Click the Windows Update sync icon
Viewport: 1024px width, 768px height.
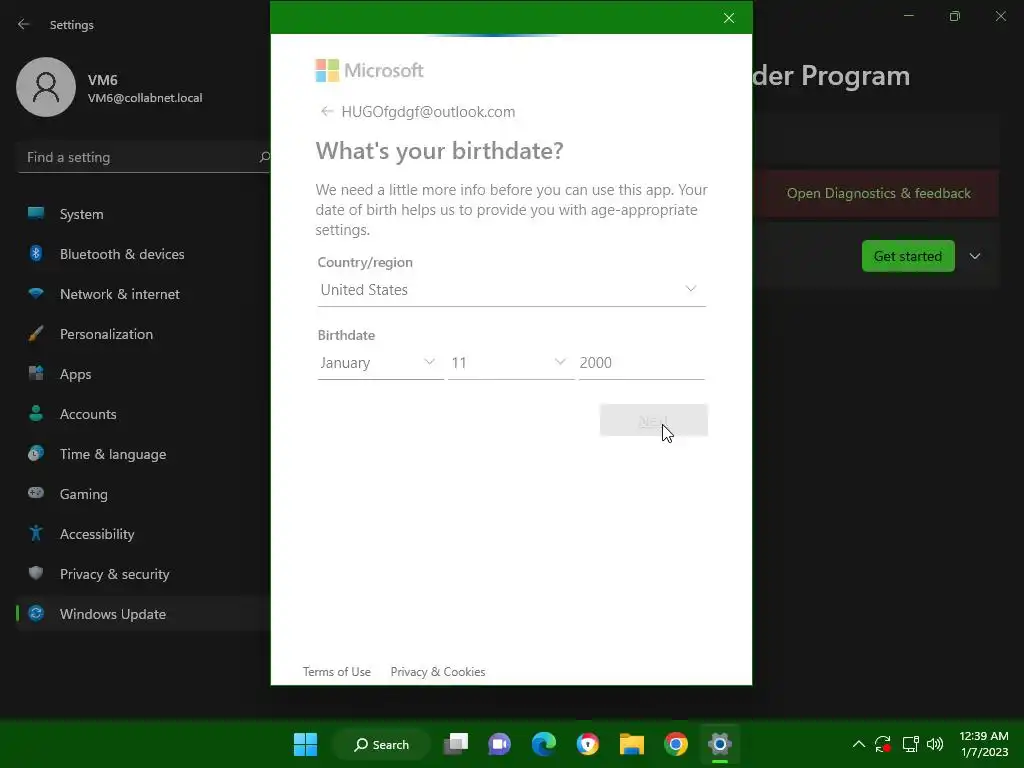(x=36, y=613)
